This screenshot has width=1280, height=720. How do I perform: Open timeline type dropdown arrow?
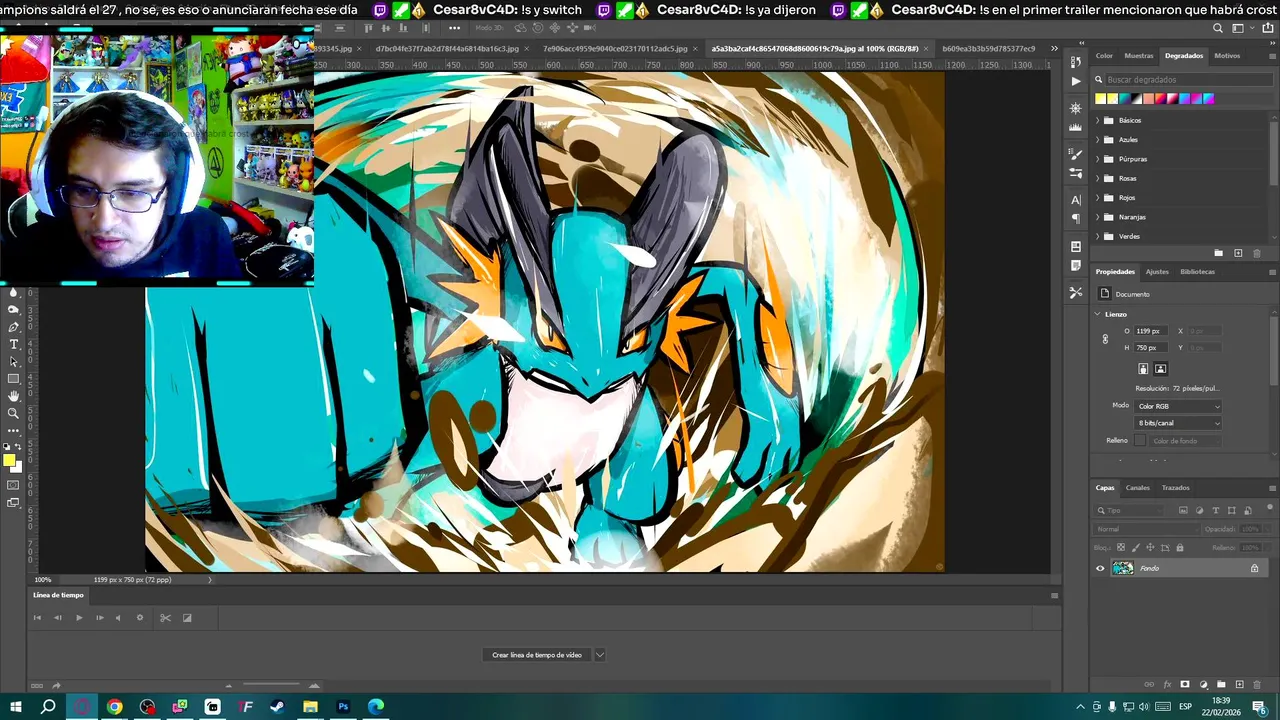tap(600, 655)
